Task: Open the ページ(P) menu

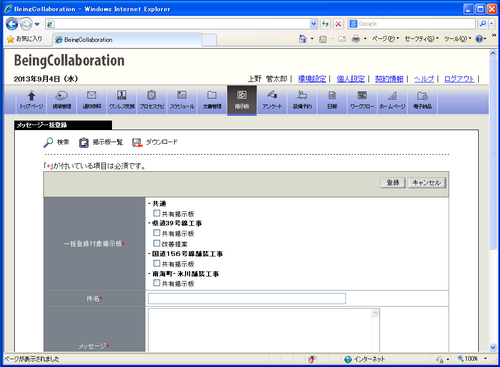Action: click(x=385, y=39)
